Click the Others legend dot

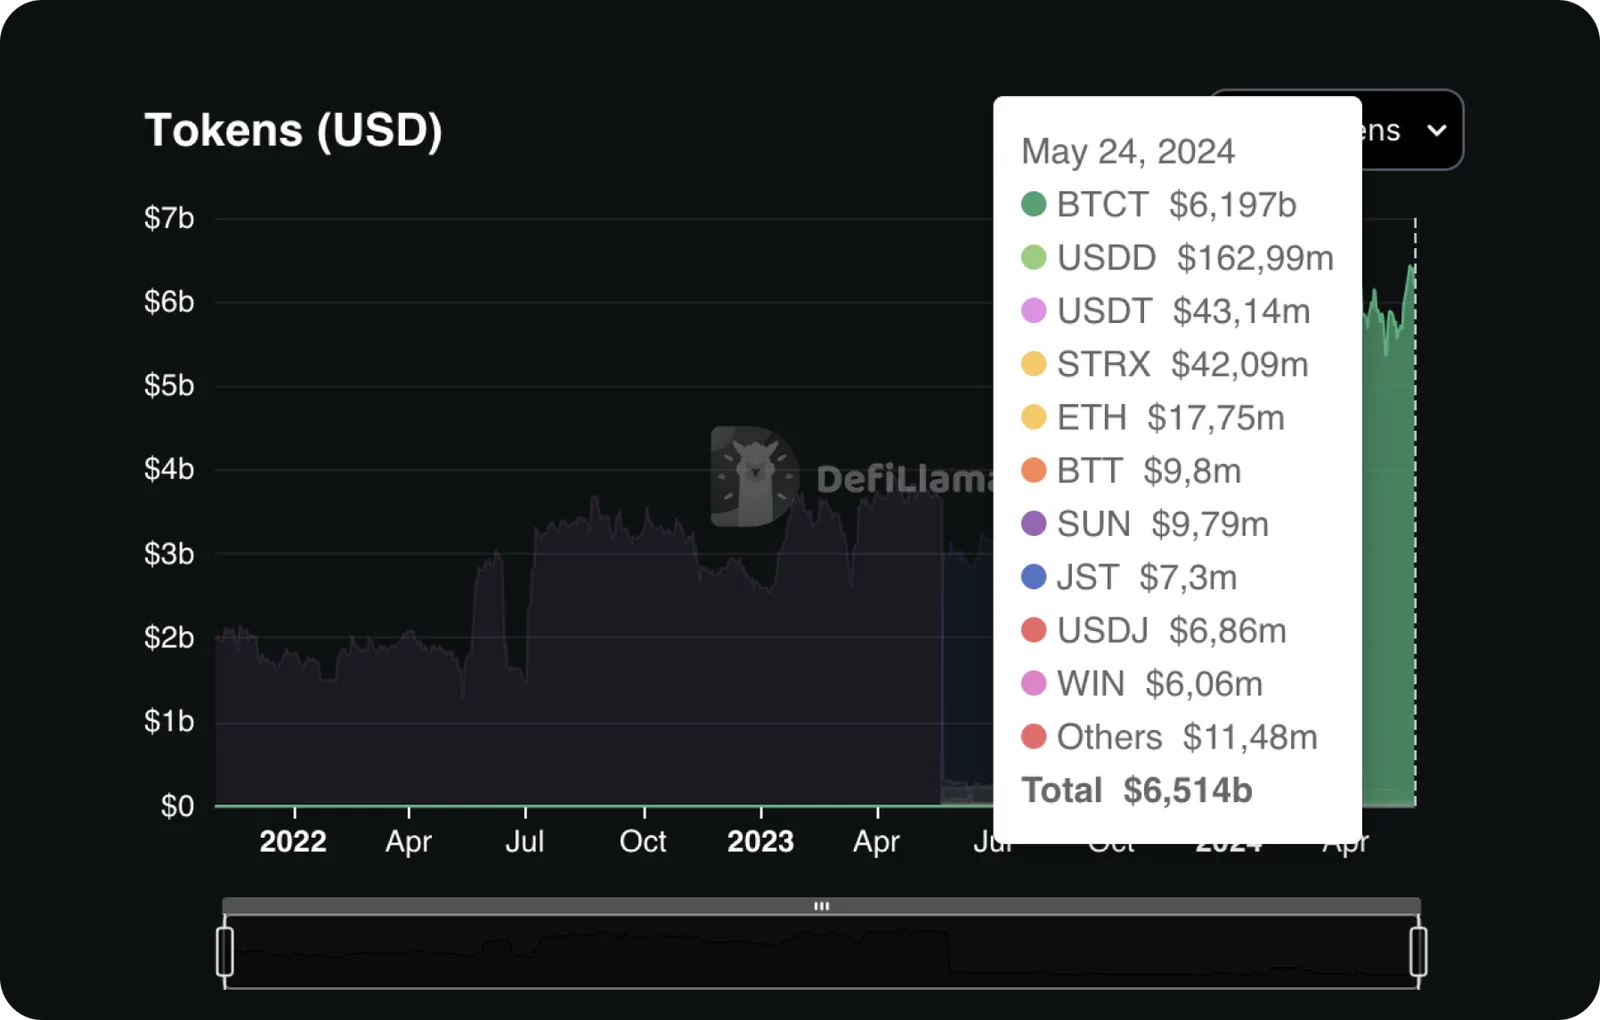click(1033, 737)
